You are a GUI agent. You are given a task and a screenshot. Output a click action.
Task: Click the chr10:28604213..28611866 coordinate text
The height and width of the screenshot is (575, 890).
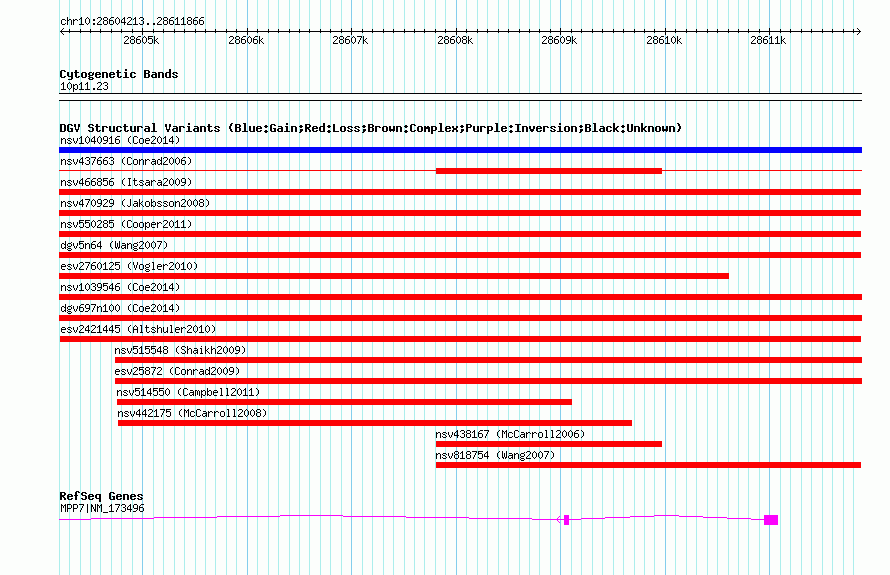click(132, 22)
